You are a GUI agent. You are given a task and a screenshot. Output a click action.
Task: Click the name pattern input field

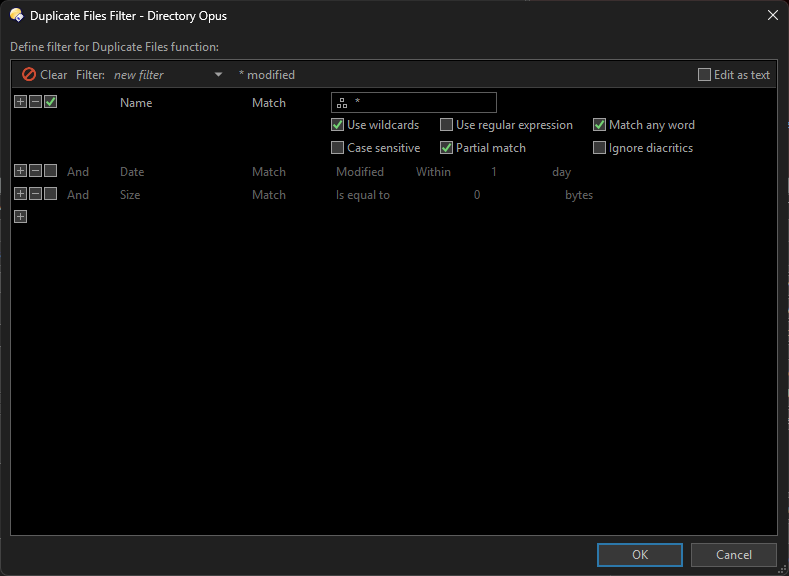(x=422, y=102)
